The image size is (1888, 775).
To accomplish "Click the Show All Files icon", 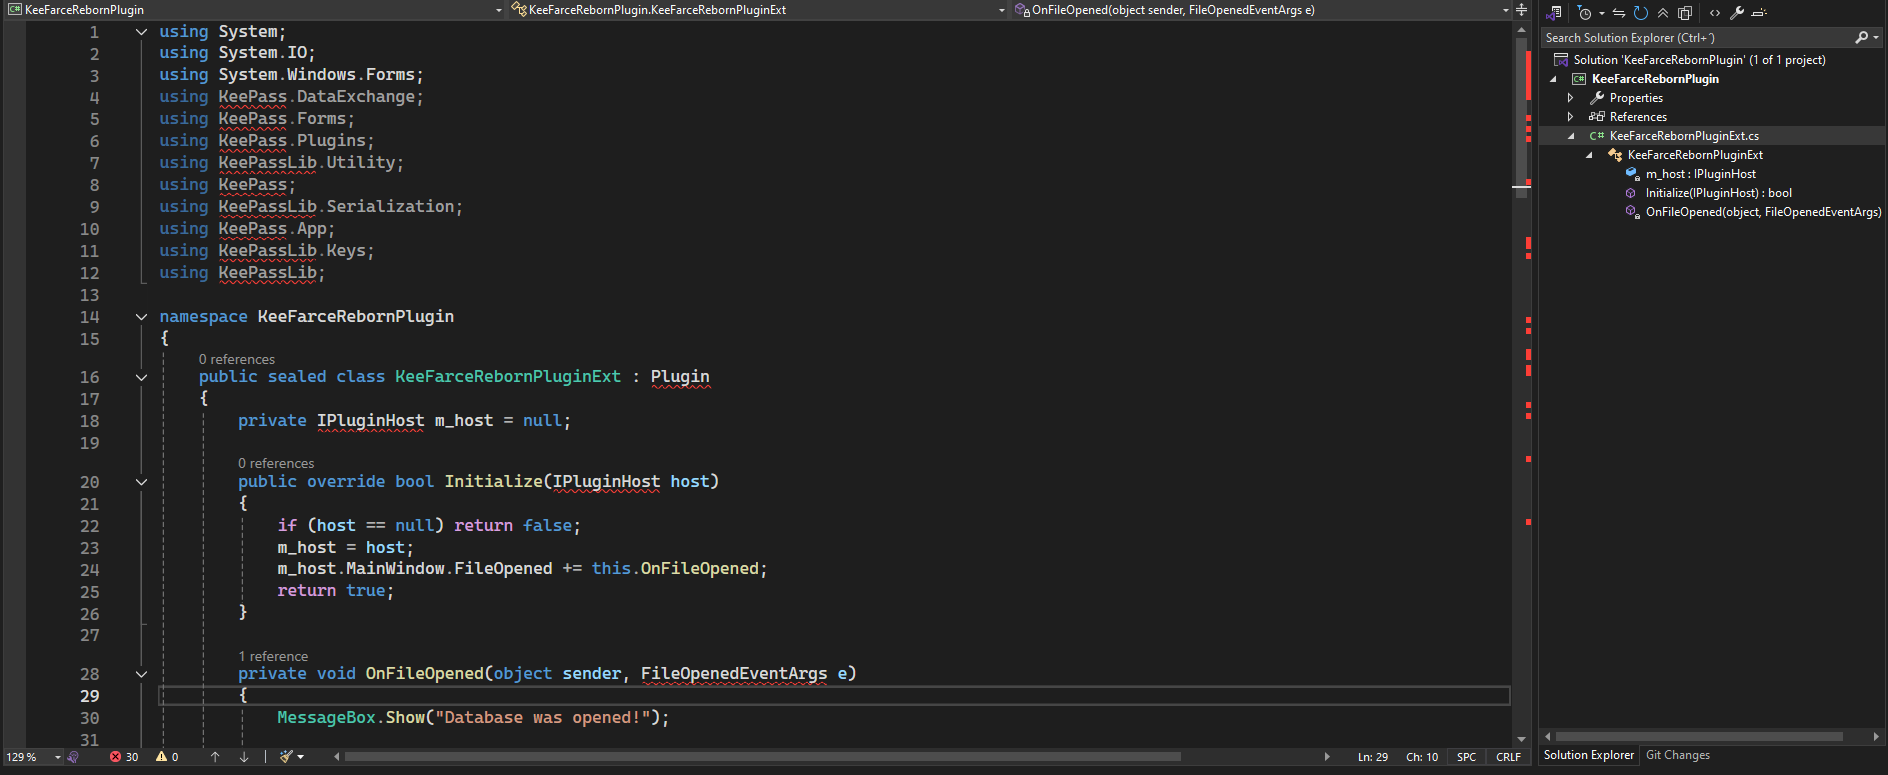I will coord(1685,13).
